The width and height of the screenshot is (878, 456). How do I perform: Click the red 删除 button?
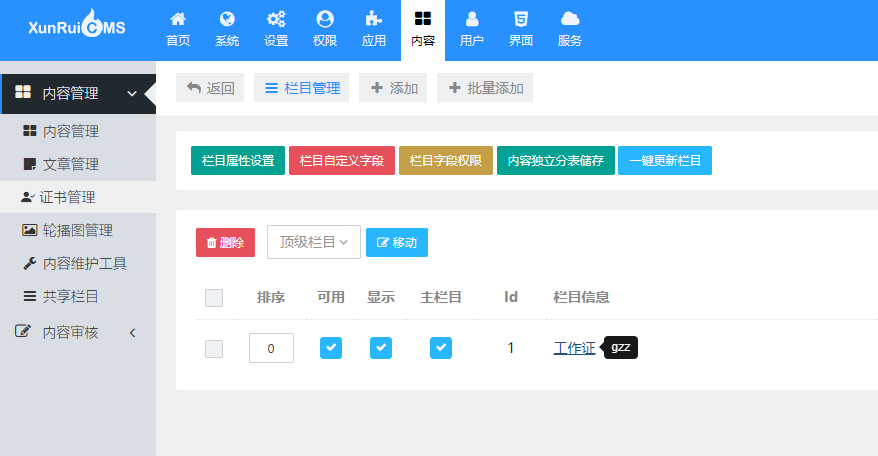pos(226,243)
